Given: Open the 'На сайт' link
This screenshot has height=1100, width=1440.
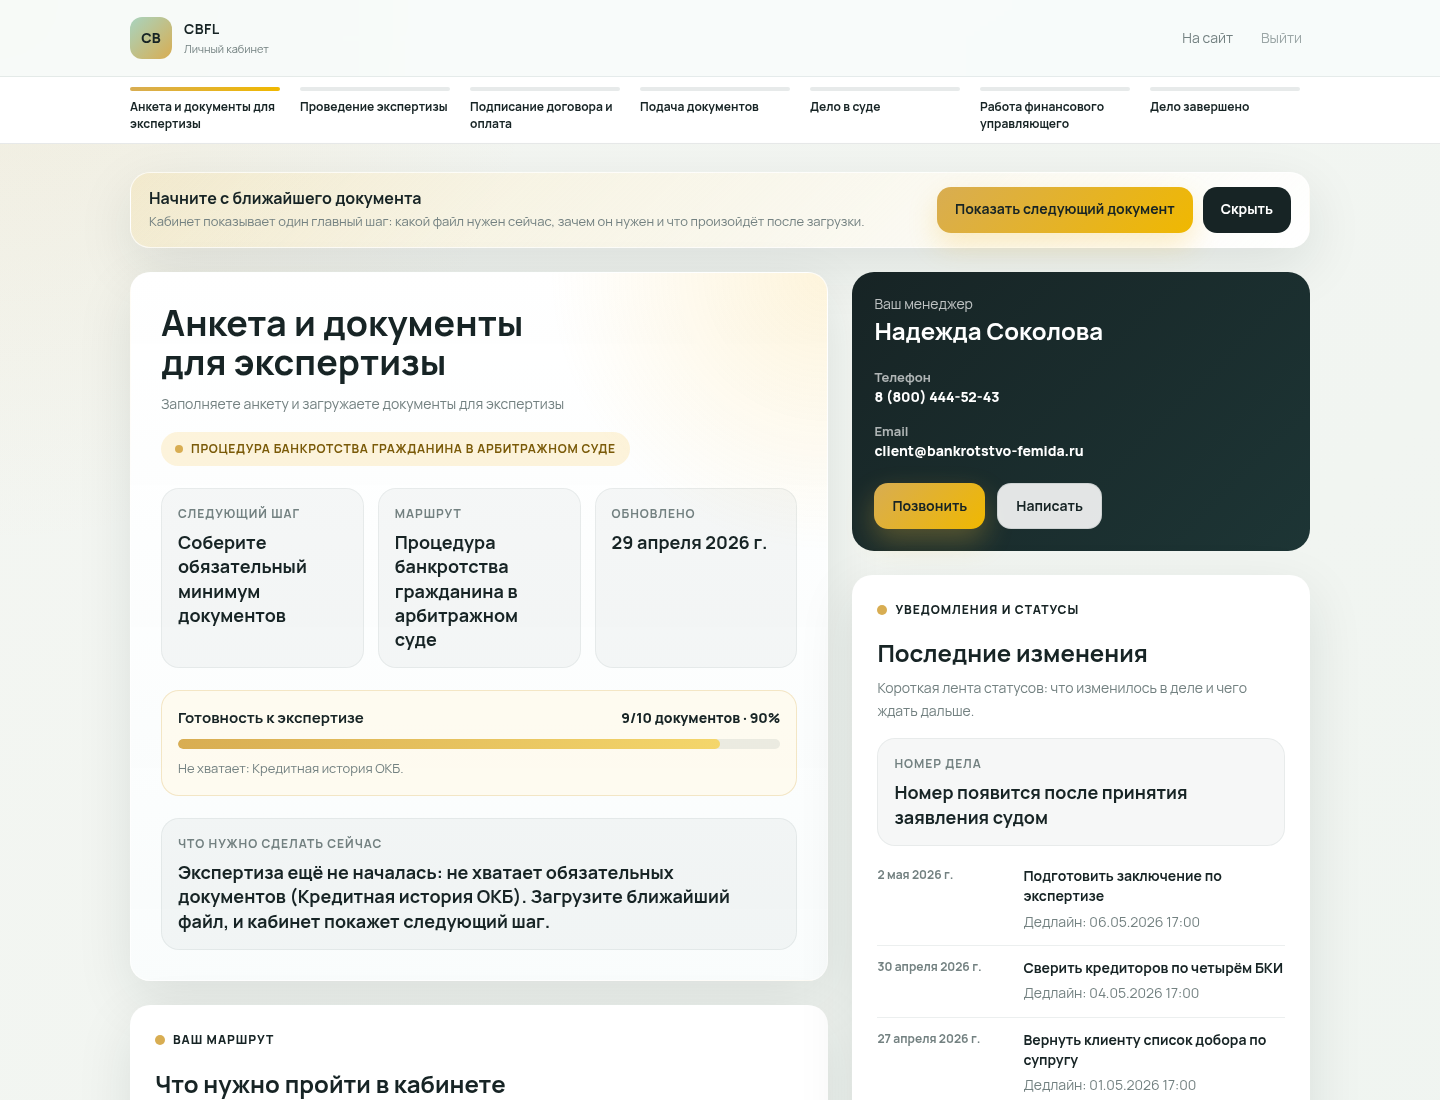Looking at the screenshot, I should pyautogui.click(x=1207, y=38).
